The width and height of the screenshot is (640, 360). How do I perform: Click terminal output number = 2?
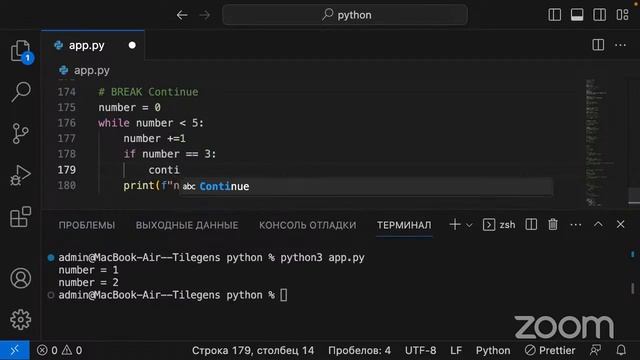pyautogui.click(x=88, y=282)
